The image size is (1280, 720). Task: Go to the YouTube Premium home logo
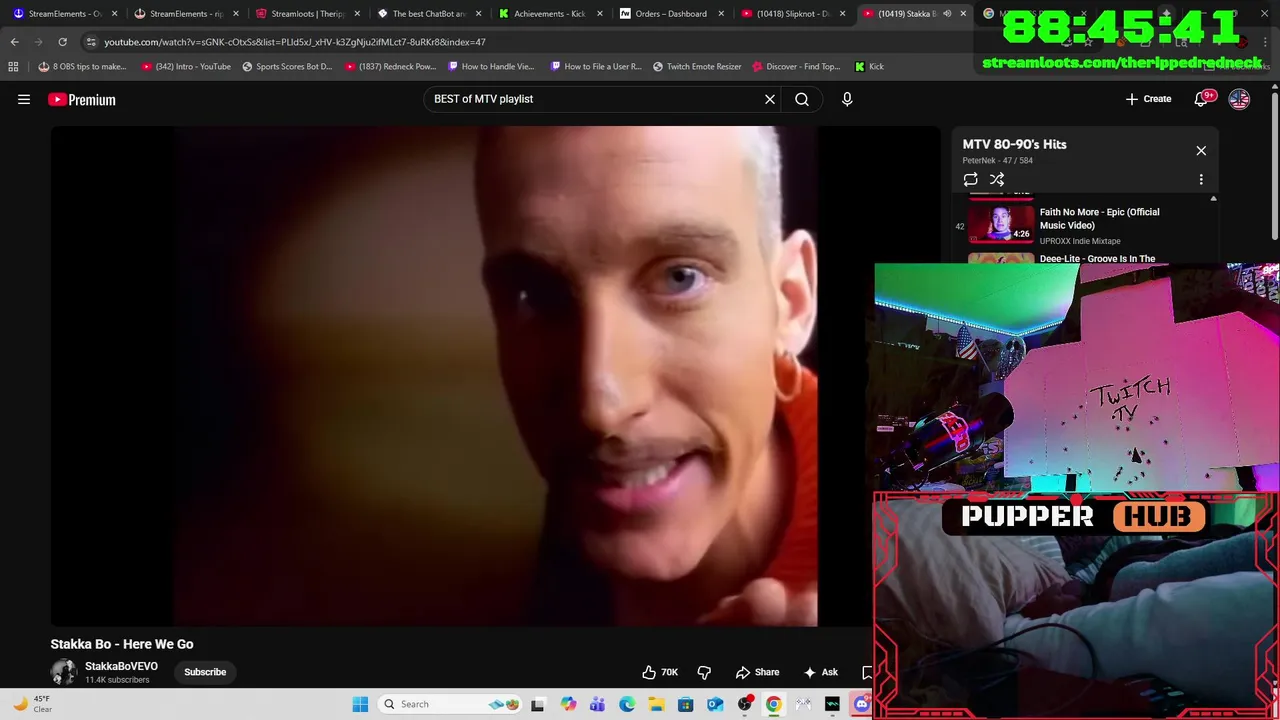tap(82, 99)
